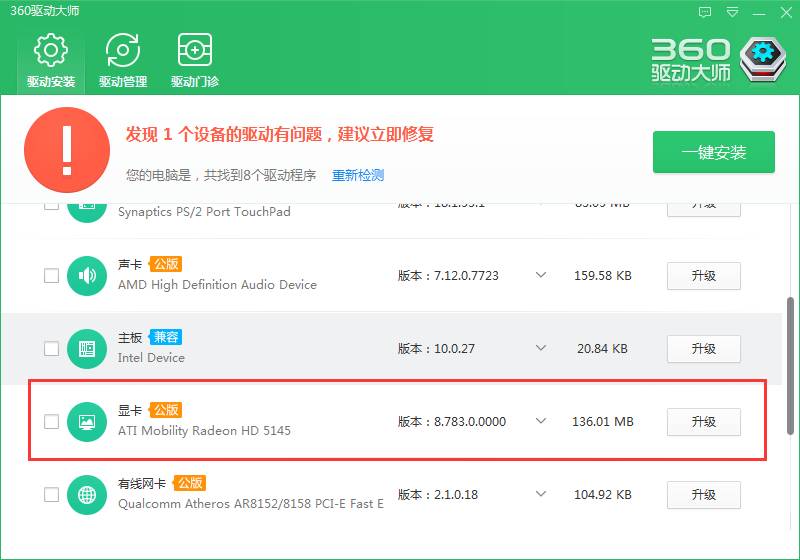The height and width of the screenshot is (560, 800).
Task: Click the red warning exclamation icon
Action: [x=67, y=150]
